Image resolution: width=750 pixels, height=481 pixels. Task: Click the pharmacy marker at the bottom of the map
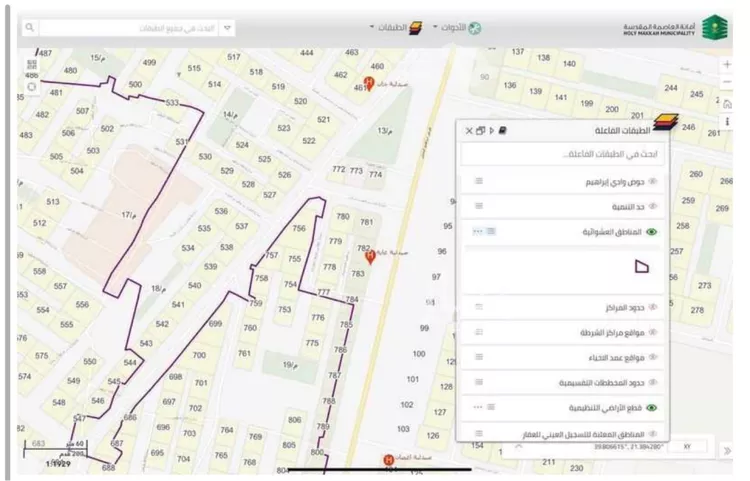388,460
